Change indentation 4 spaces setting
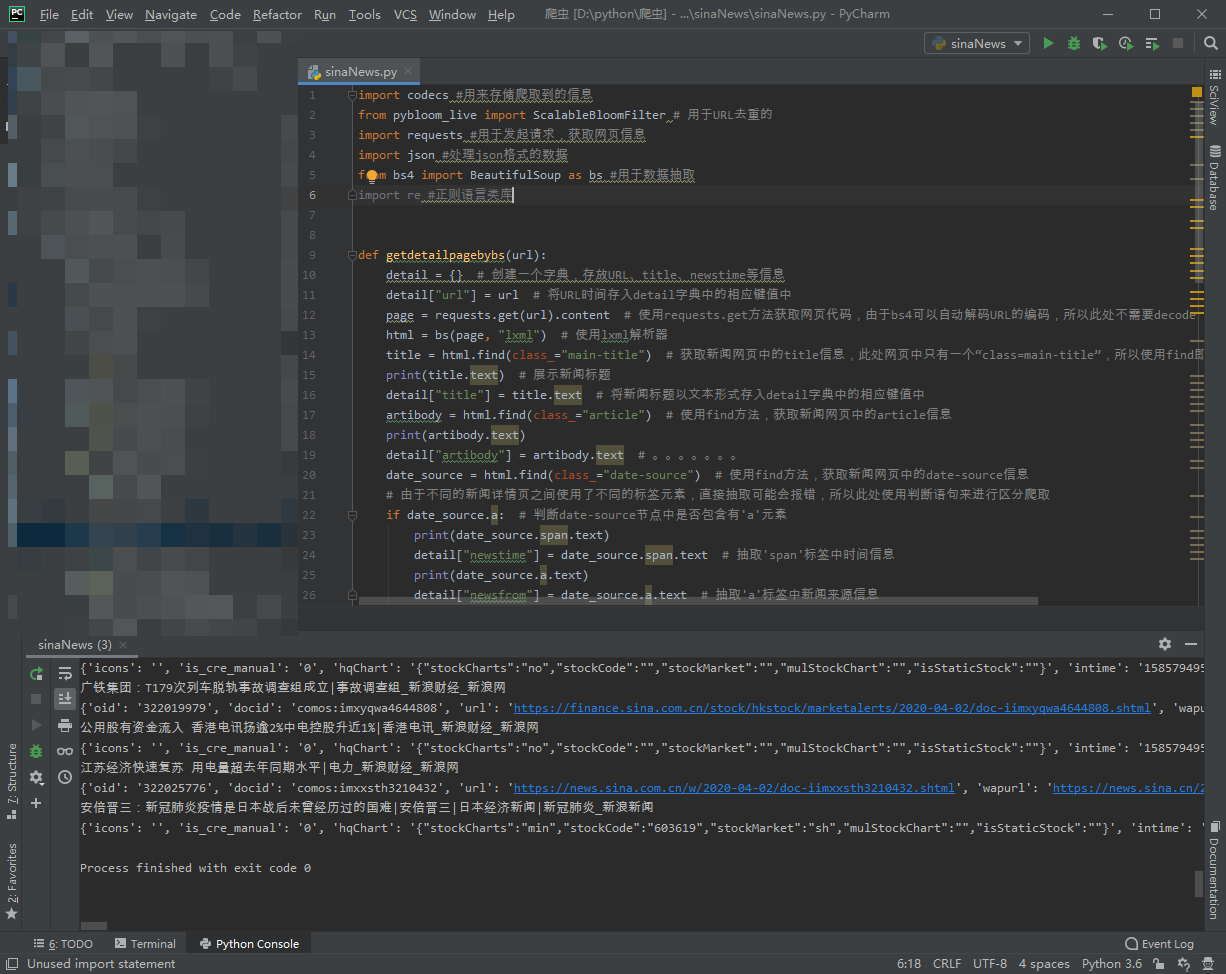This screenshot has width=1226, height=974. point(1044,964)
